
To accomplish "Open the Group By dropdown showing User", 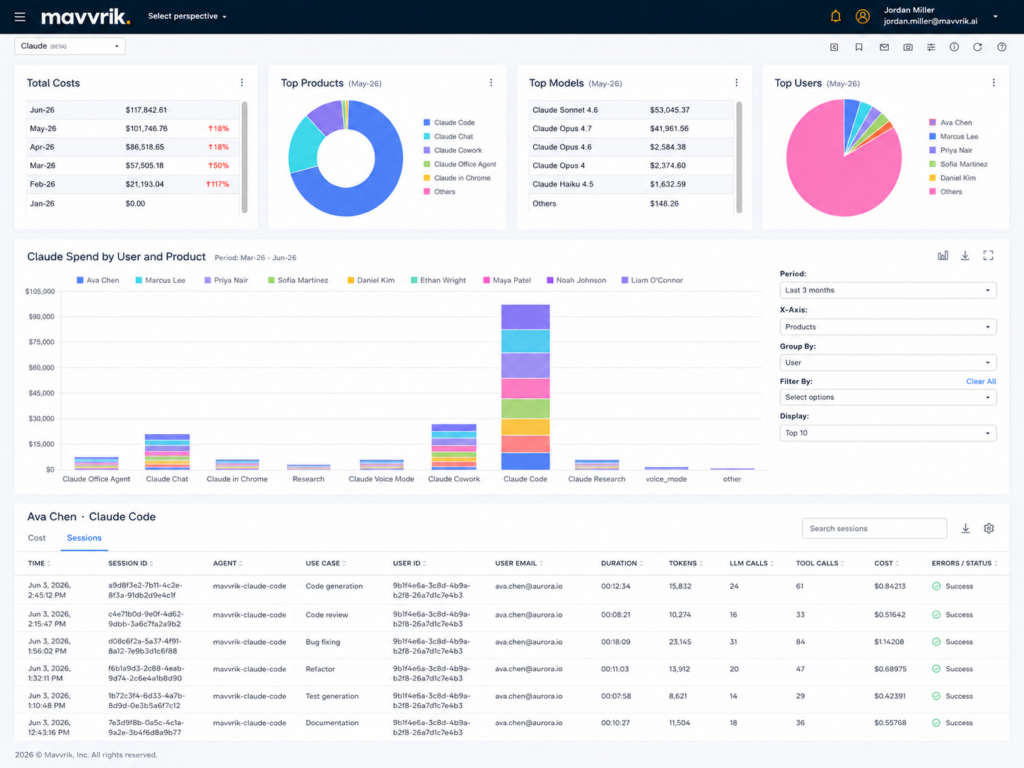I will [x=888, y=362].
